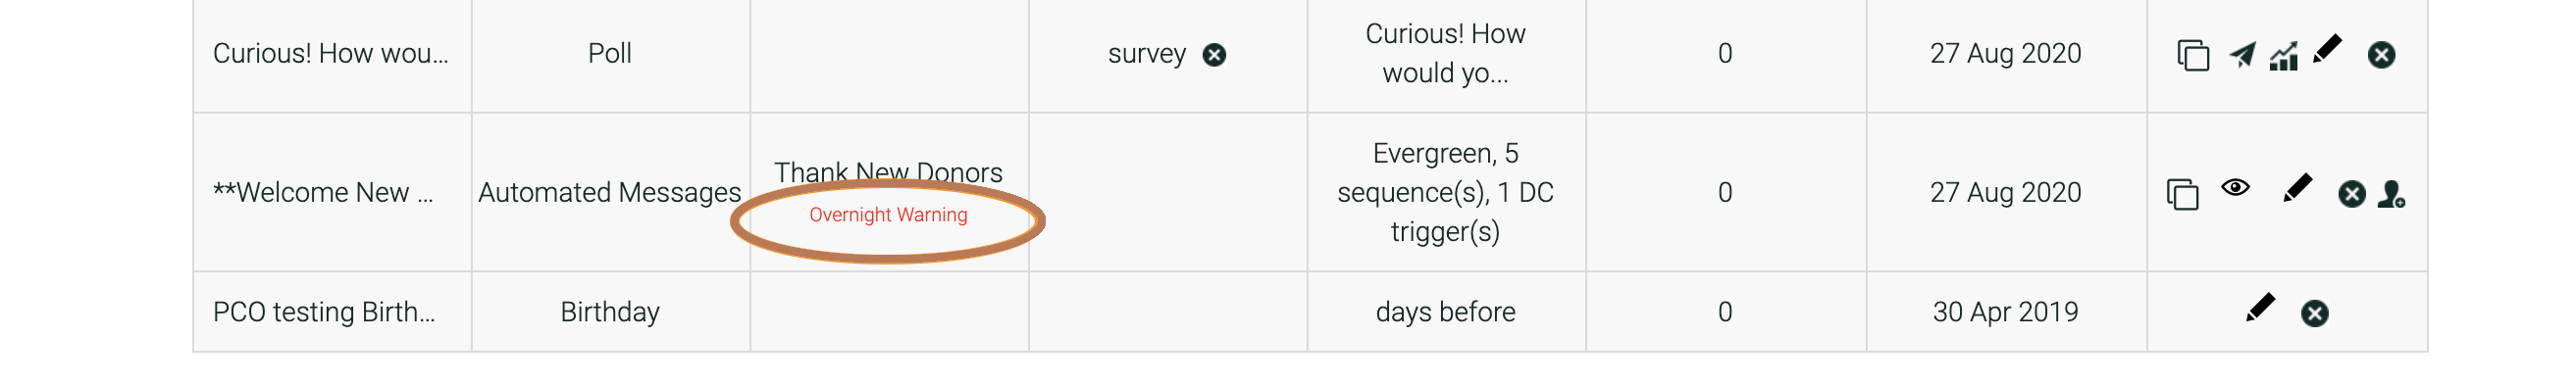This screenshot has width=2576, height=386.
Task: Edit the Welcome New automated message
Action: pyautogui.click(x=2298, y=188)
